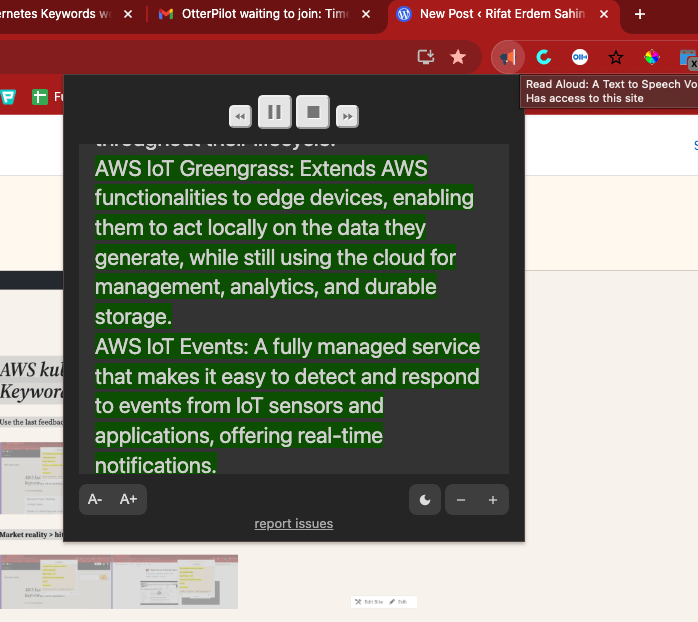Open the bottom-right screenshot thumbnail in post
The width and height of the screenshot is (698, 622).
(x=175, y=581)
